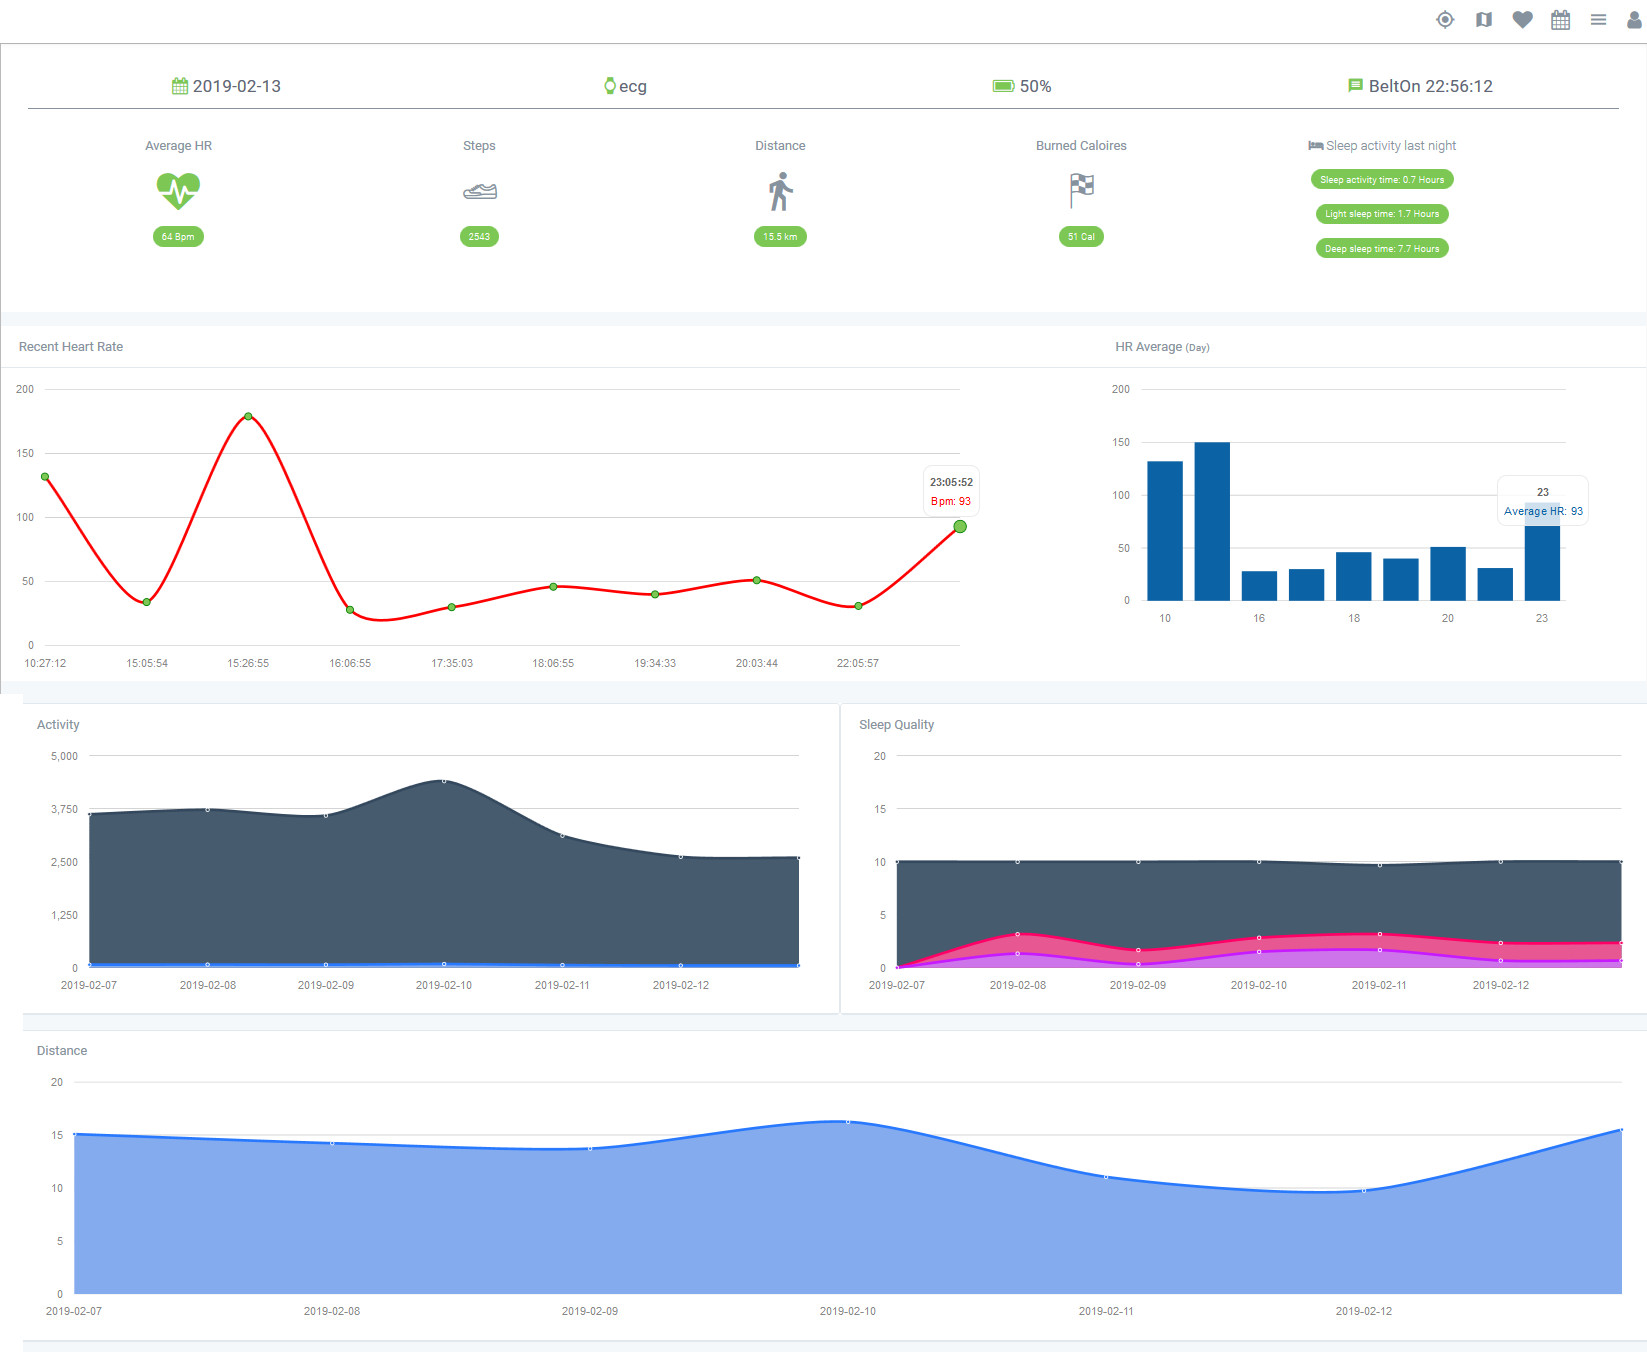
Task: Click the 64 Bpm badge
Action: click(178, 237)
